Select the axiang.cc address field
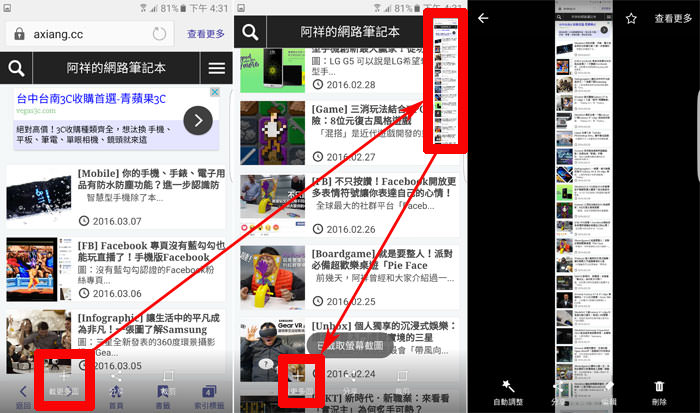This screenshot has height=413, width=700. 89,34
